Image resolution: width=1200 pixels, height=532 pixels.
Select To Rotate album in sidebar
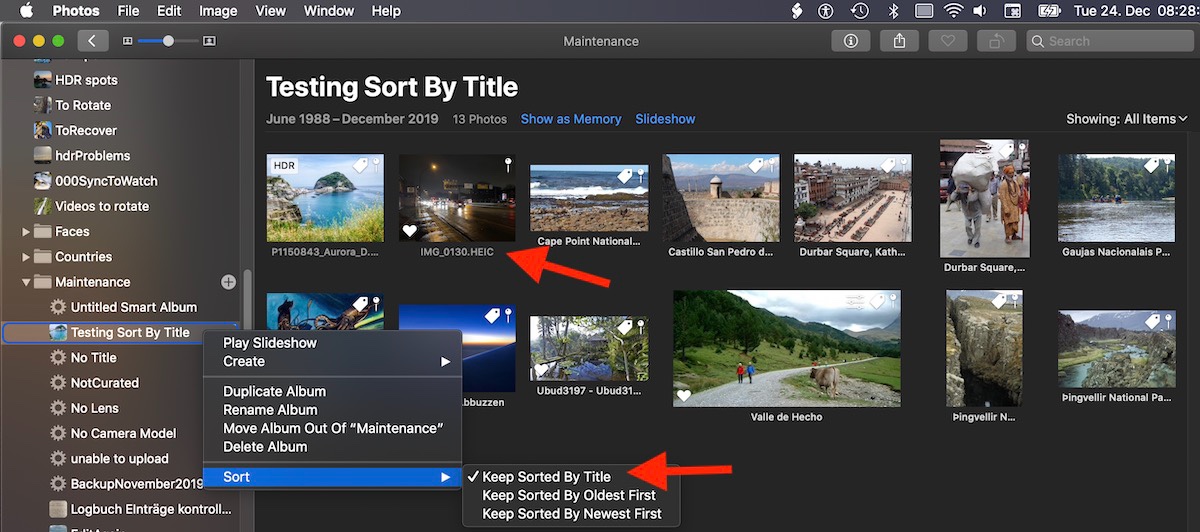click(83, 105)
